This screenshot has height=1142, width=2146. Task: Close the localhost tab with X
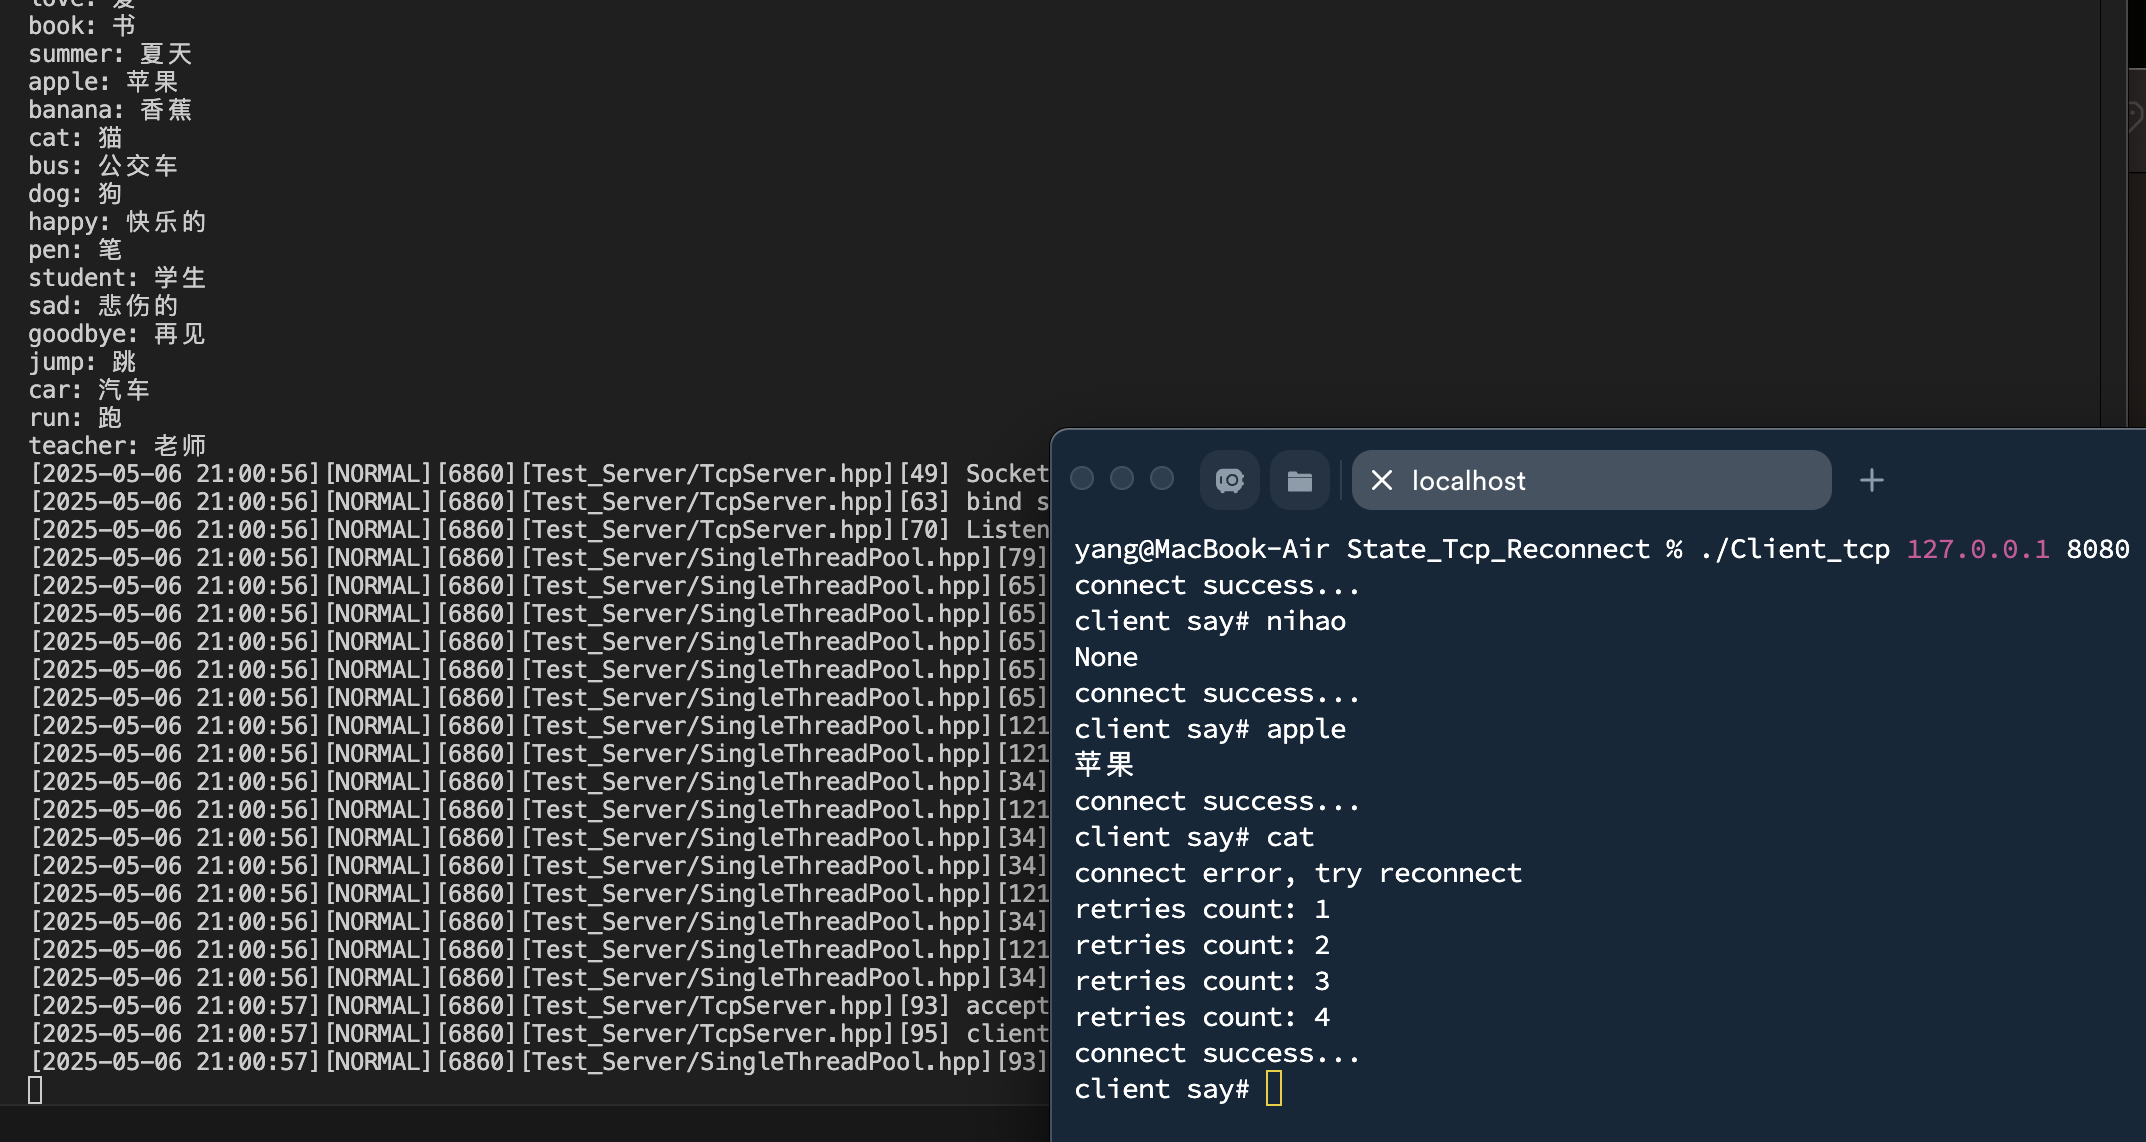point(1382,481)
